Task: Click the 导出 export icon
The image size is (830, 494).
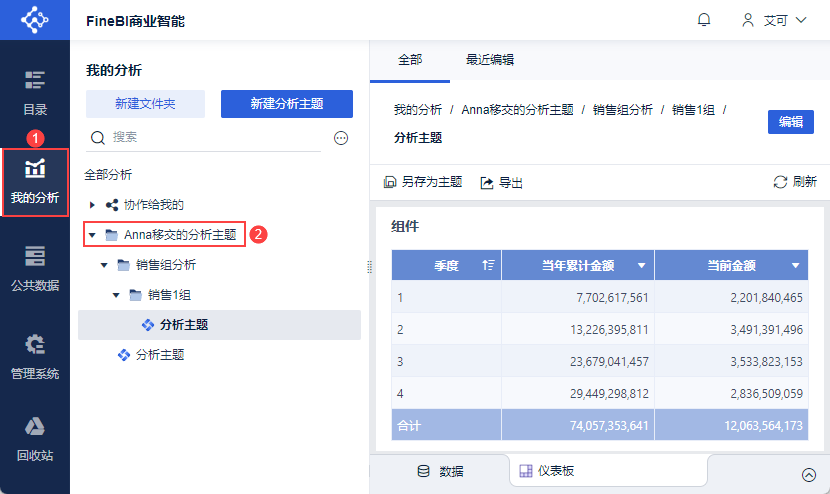Action: [x=487, y=183]
